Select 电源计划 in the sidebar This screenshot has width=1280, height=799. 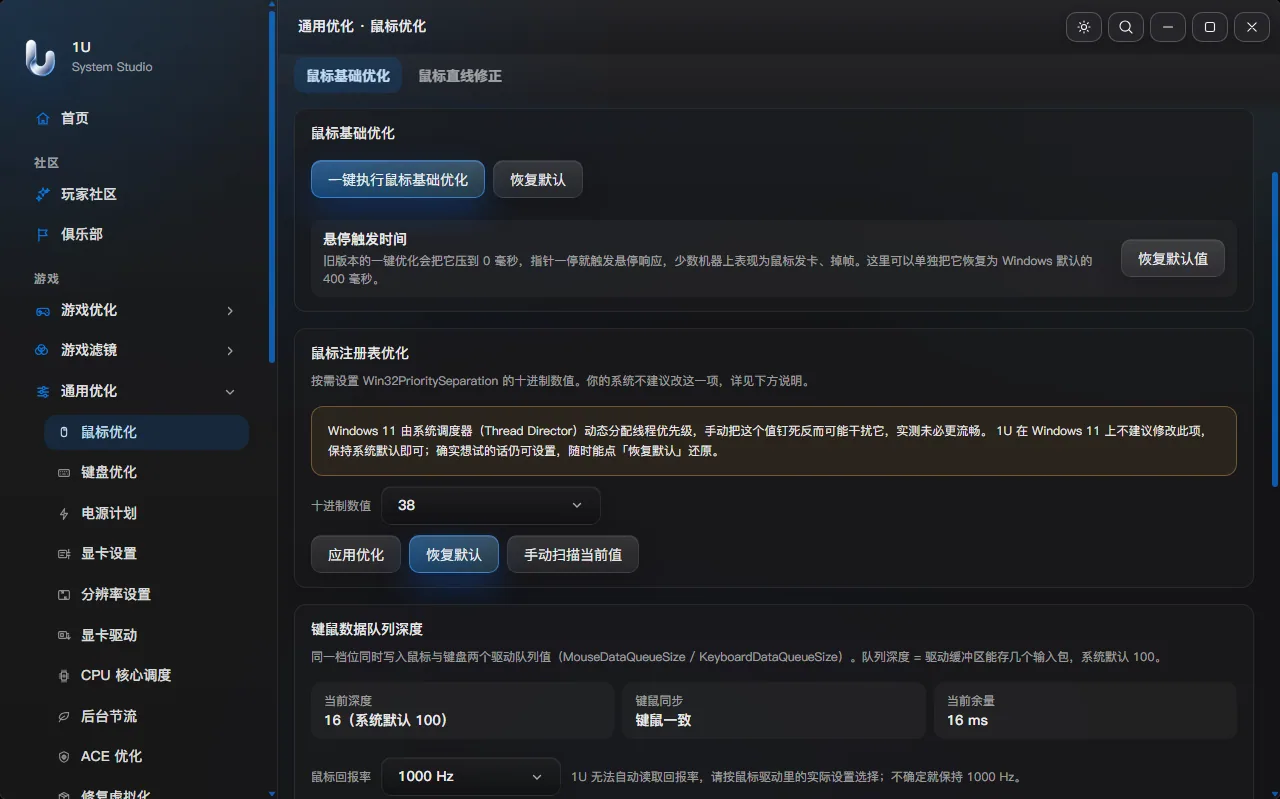coord(146,513)
